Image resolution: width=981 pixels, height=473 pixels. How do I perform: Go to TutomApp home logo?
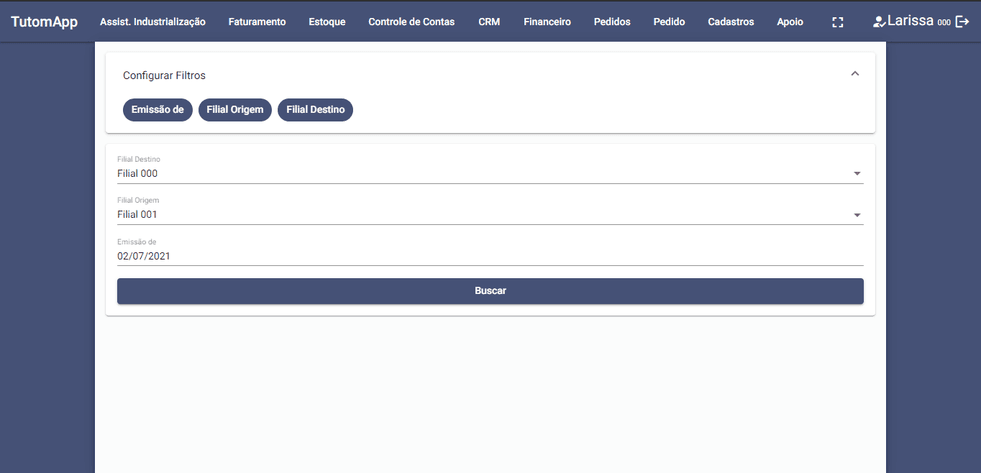[44, 22]
